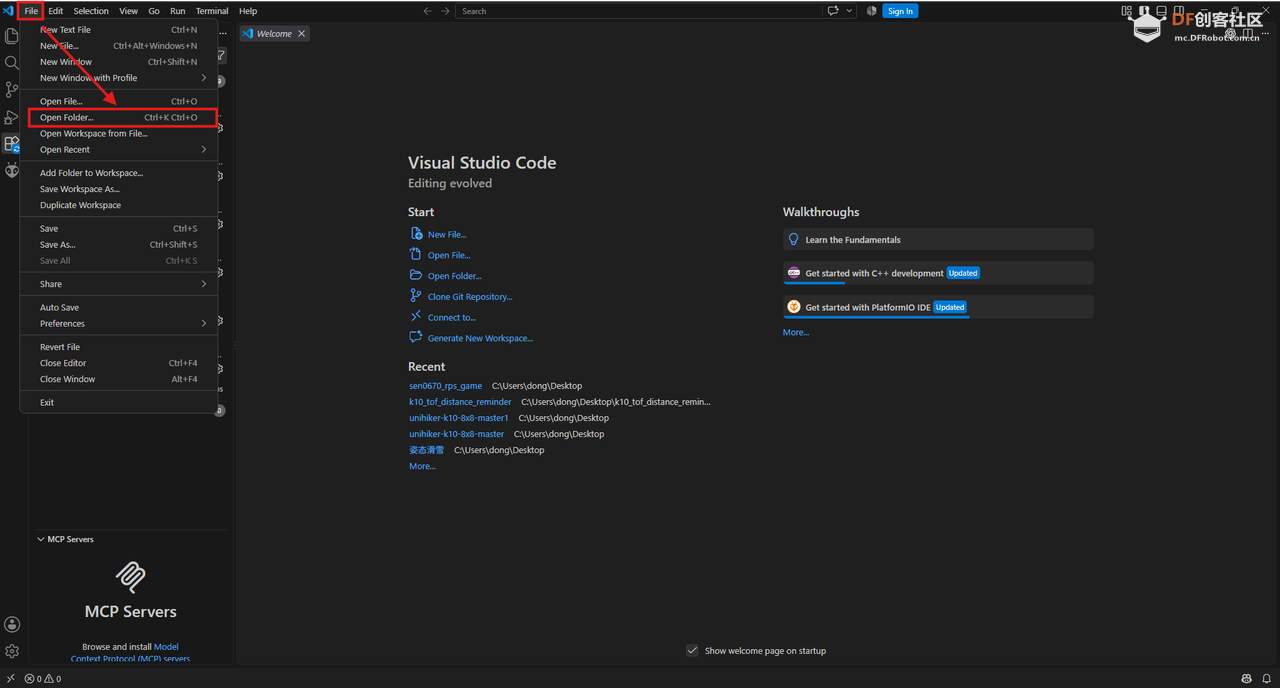This screenshot has height=688, width=1280.
Task: Toggle the Panel layout button
Action: coord(1161,11)
